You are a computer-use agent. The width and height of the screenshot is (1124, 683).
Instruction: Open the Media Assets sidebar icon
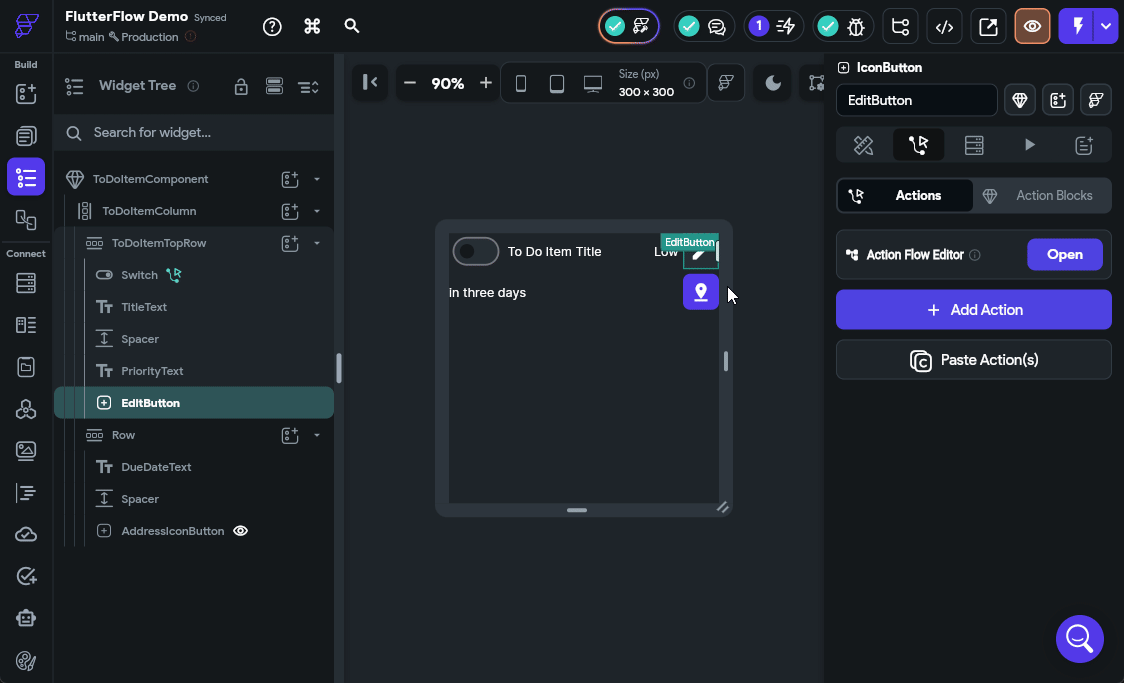coord(26,451)
